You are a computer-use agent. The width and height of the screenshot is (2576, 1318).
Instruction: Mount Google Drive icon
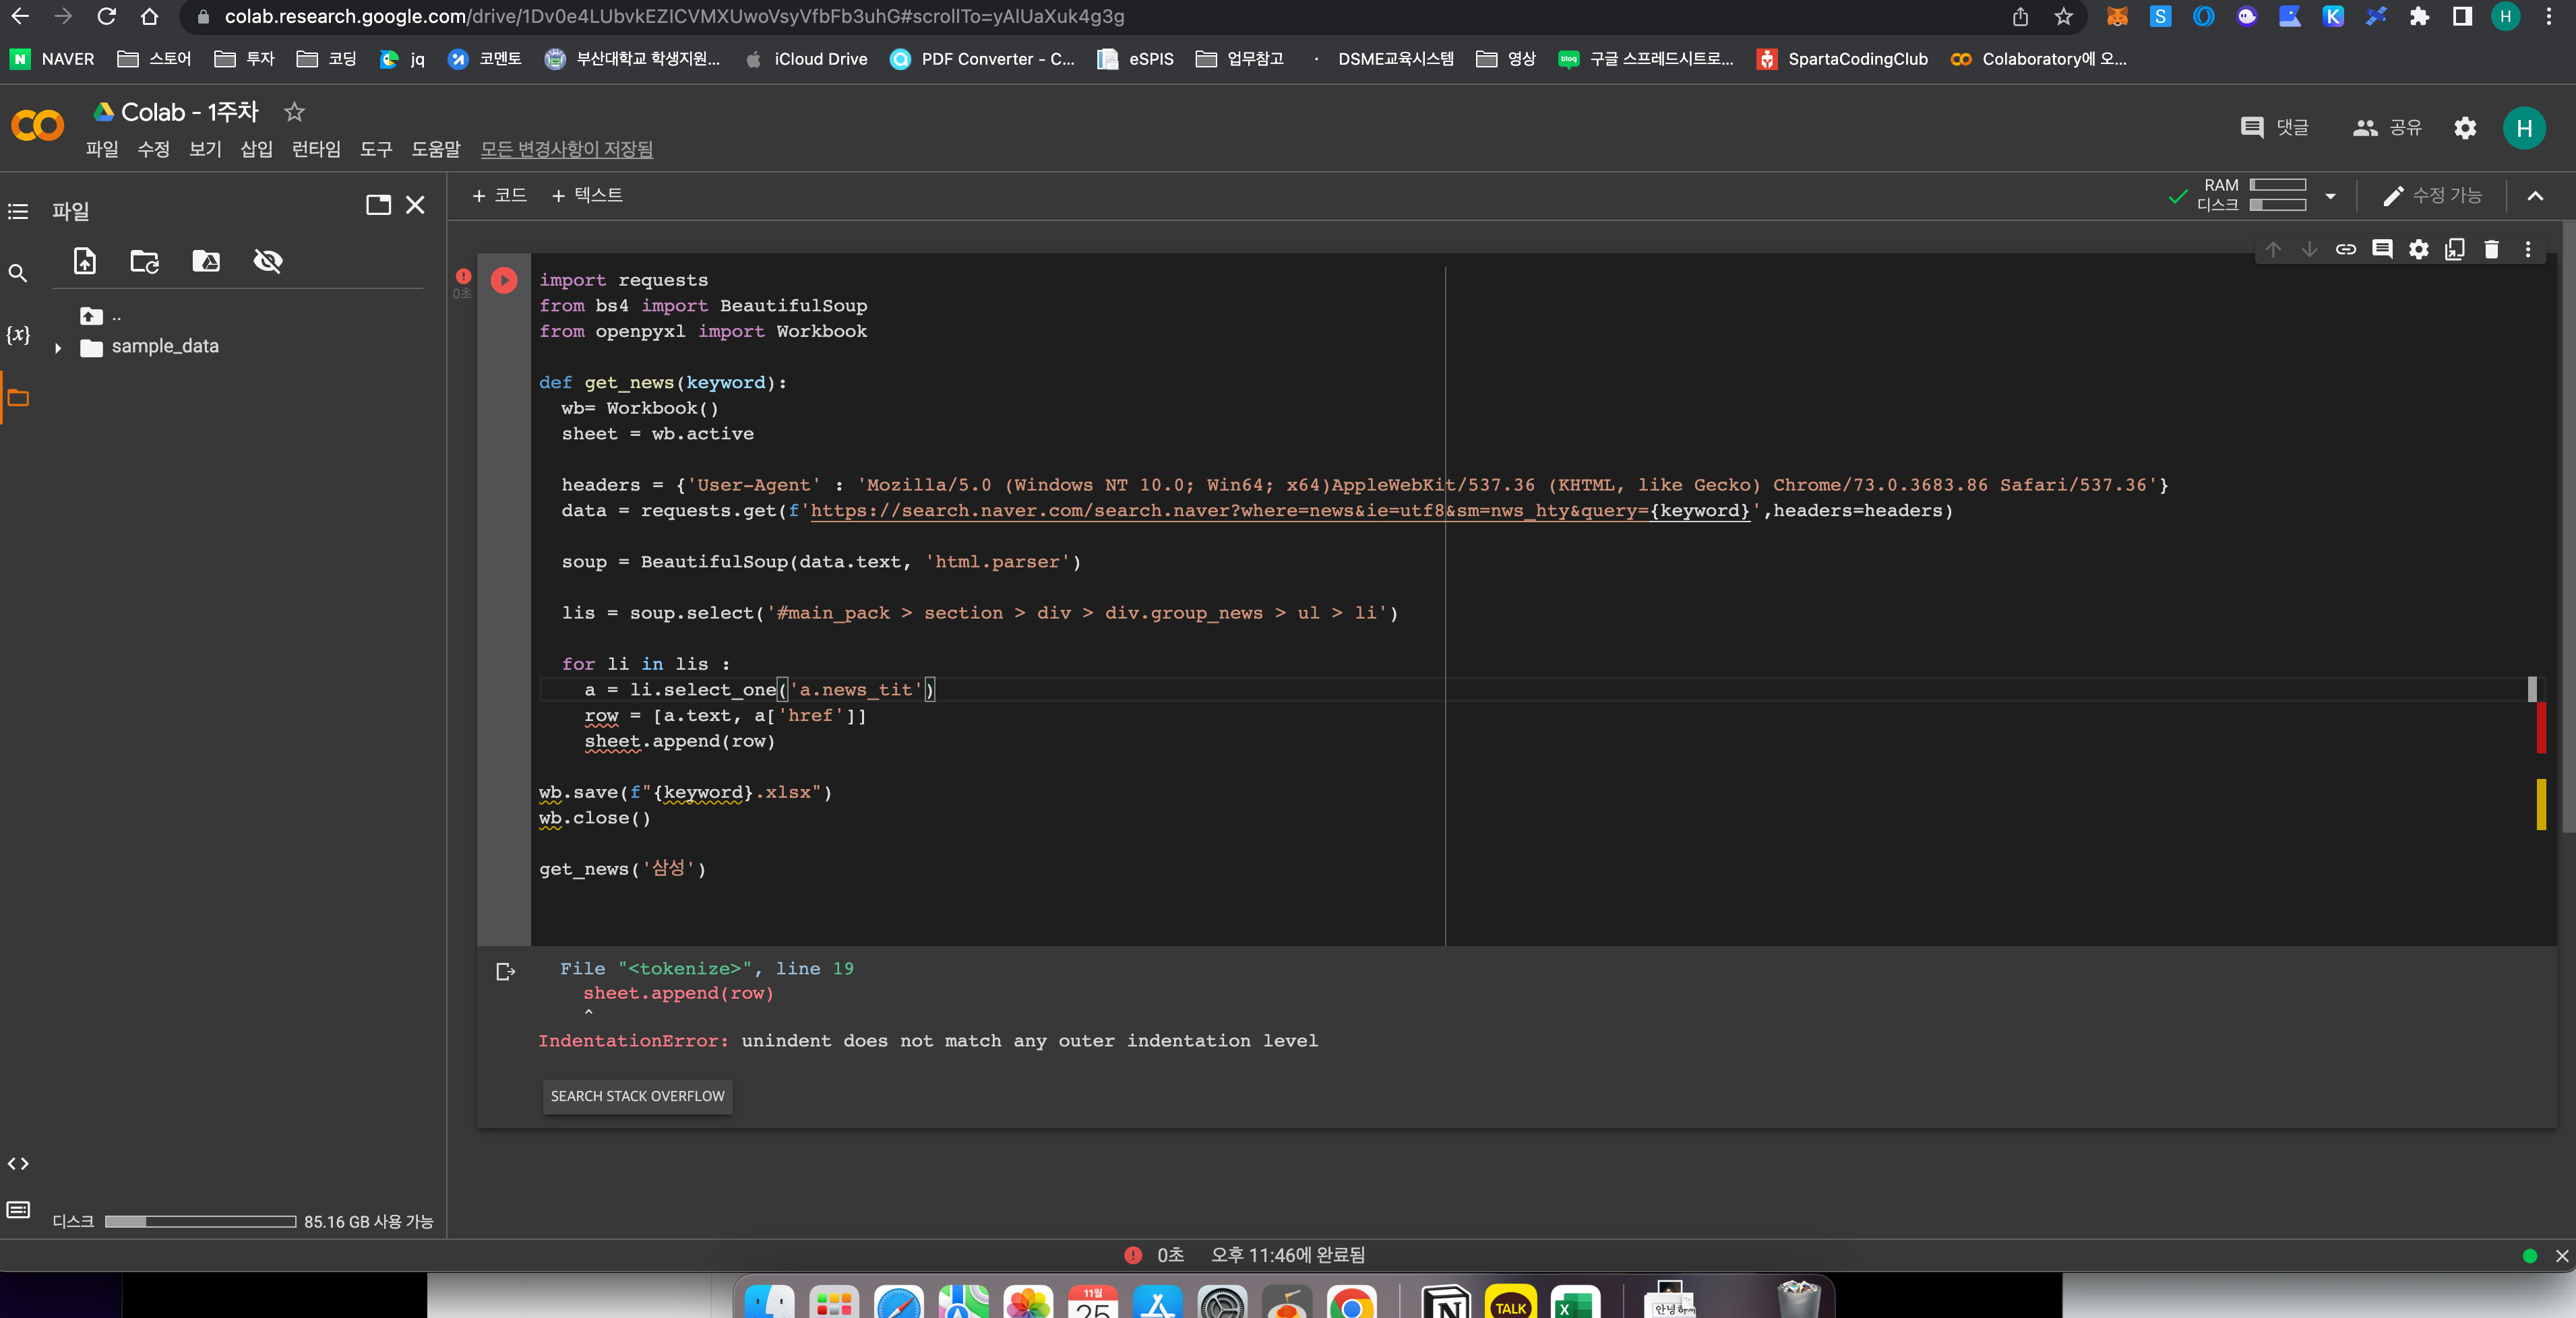(206, 261)
